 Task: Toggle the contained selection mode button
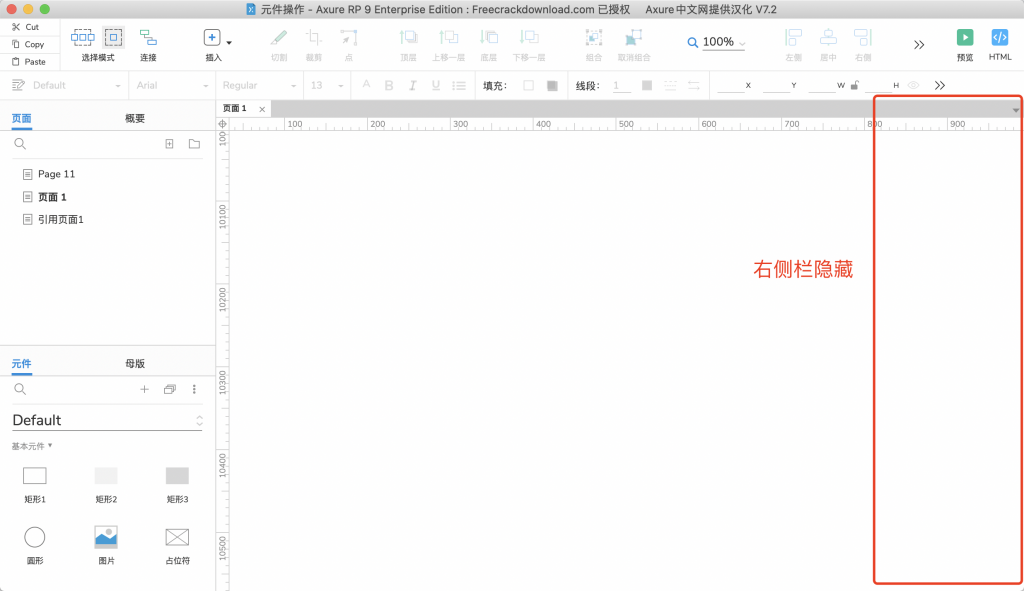[113, 38]
